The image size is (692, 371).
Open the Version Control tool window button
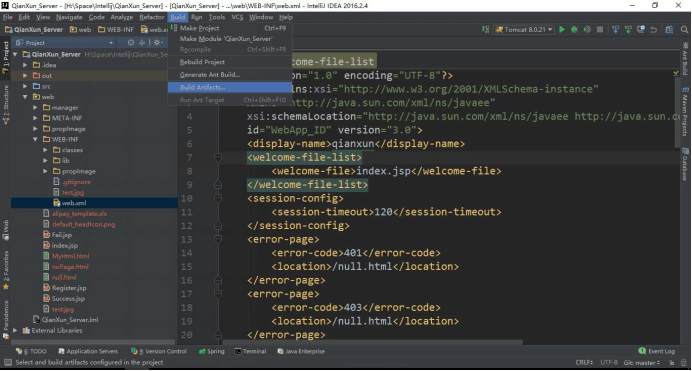[159, 351]
